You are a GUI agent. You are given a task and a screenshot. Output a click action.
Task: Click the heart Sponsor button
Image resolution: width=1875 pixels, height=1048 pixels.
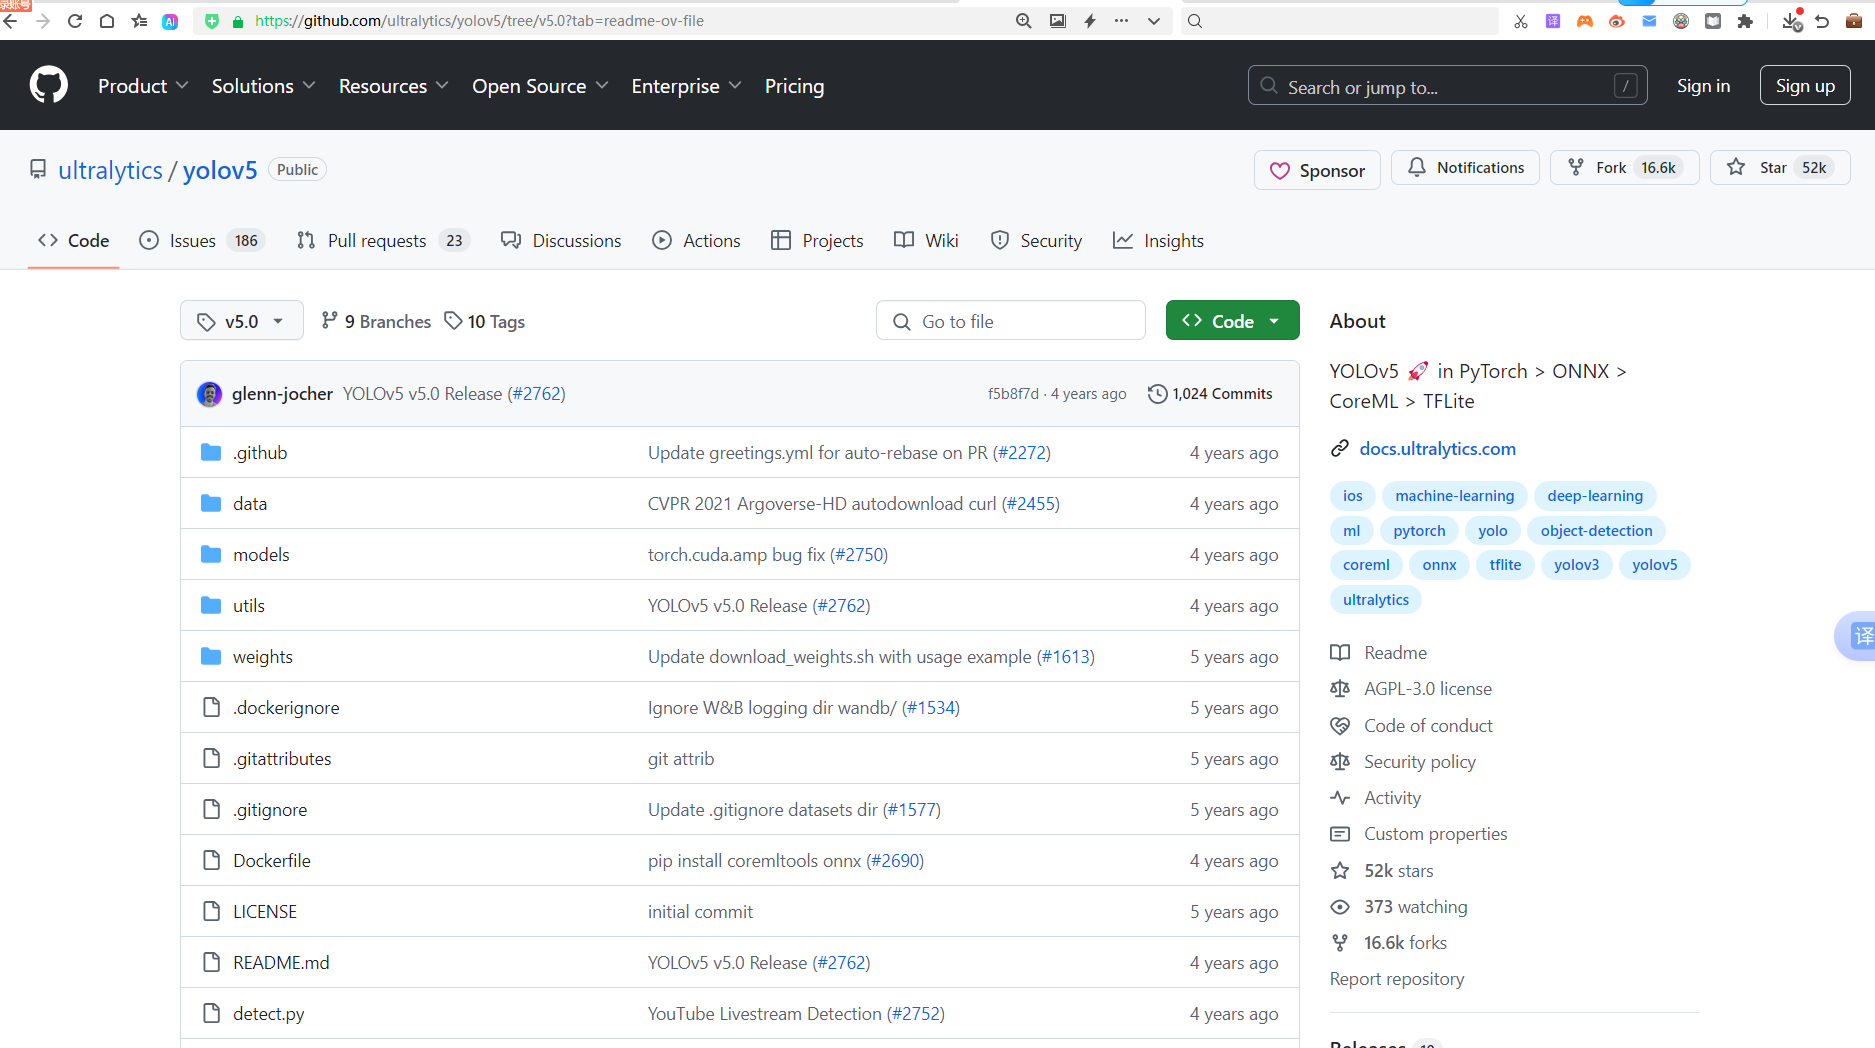1317,170
